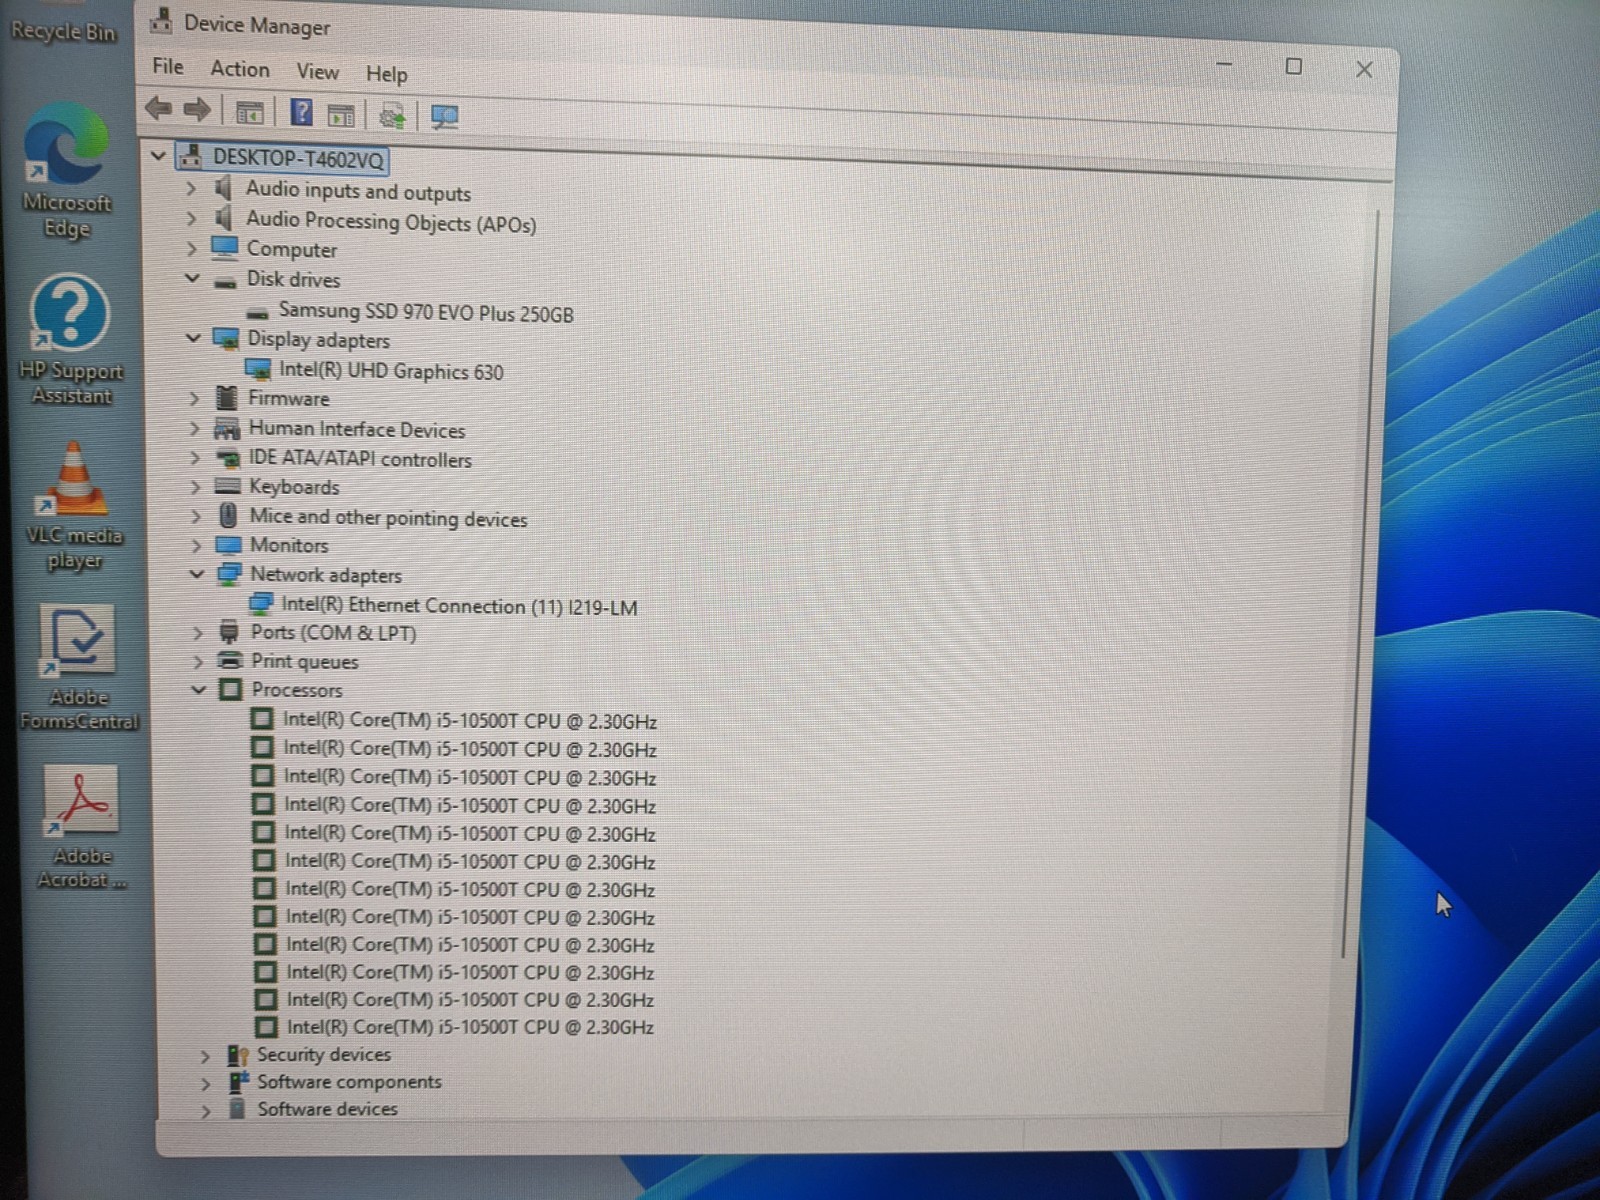1600x1200 pixels.
Task: Open the View menu
Action: point(317,72)
